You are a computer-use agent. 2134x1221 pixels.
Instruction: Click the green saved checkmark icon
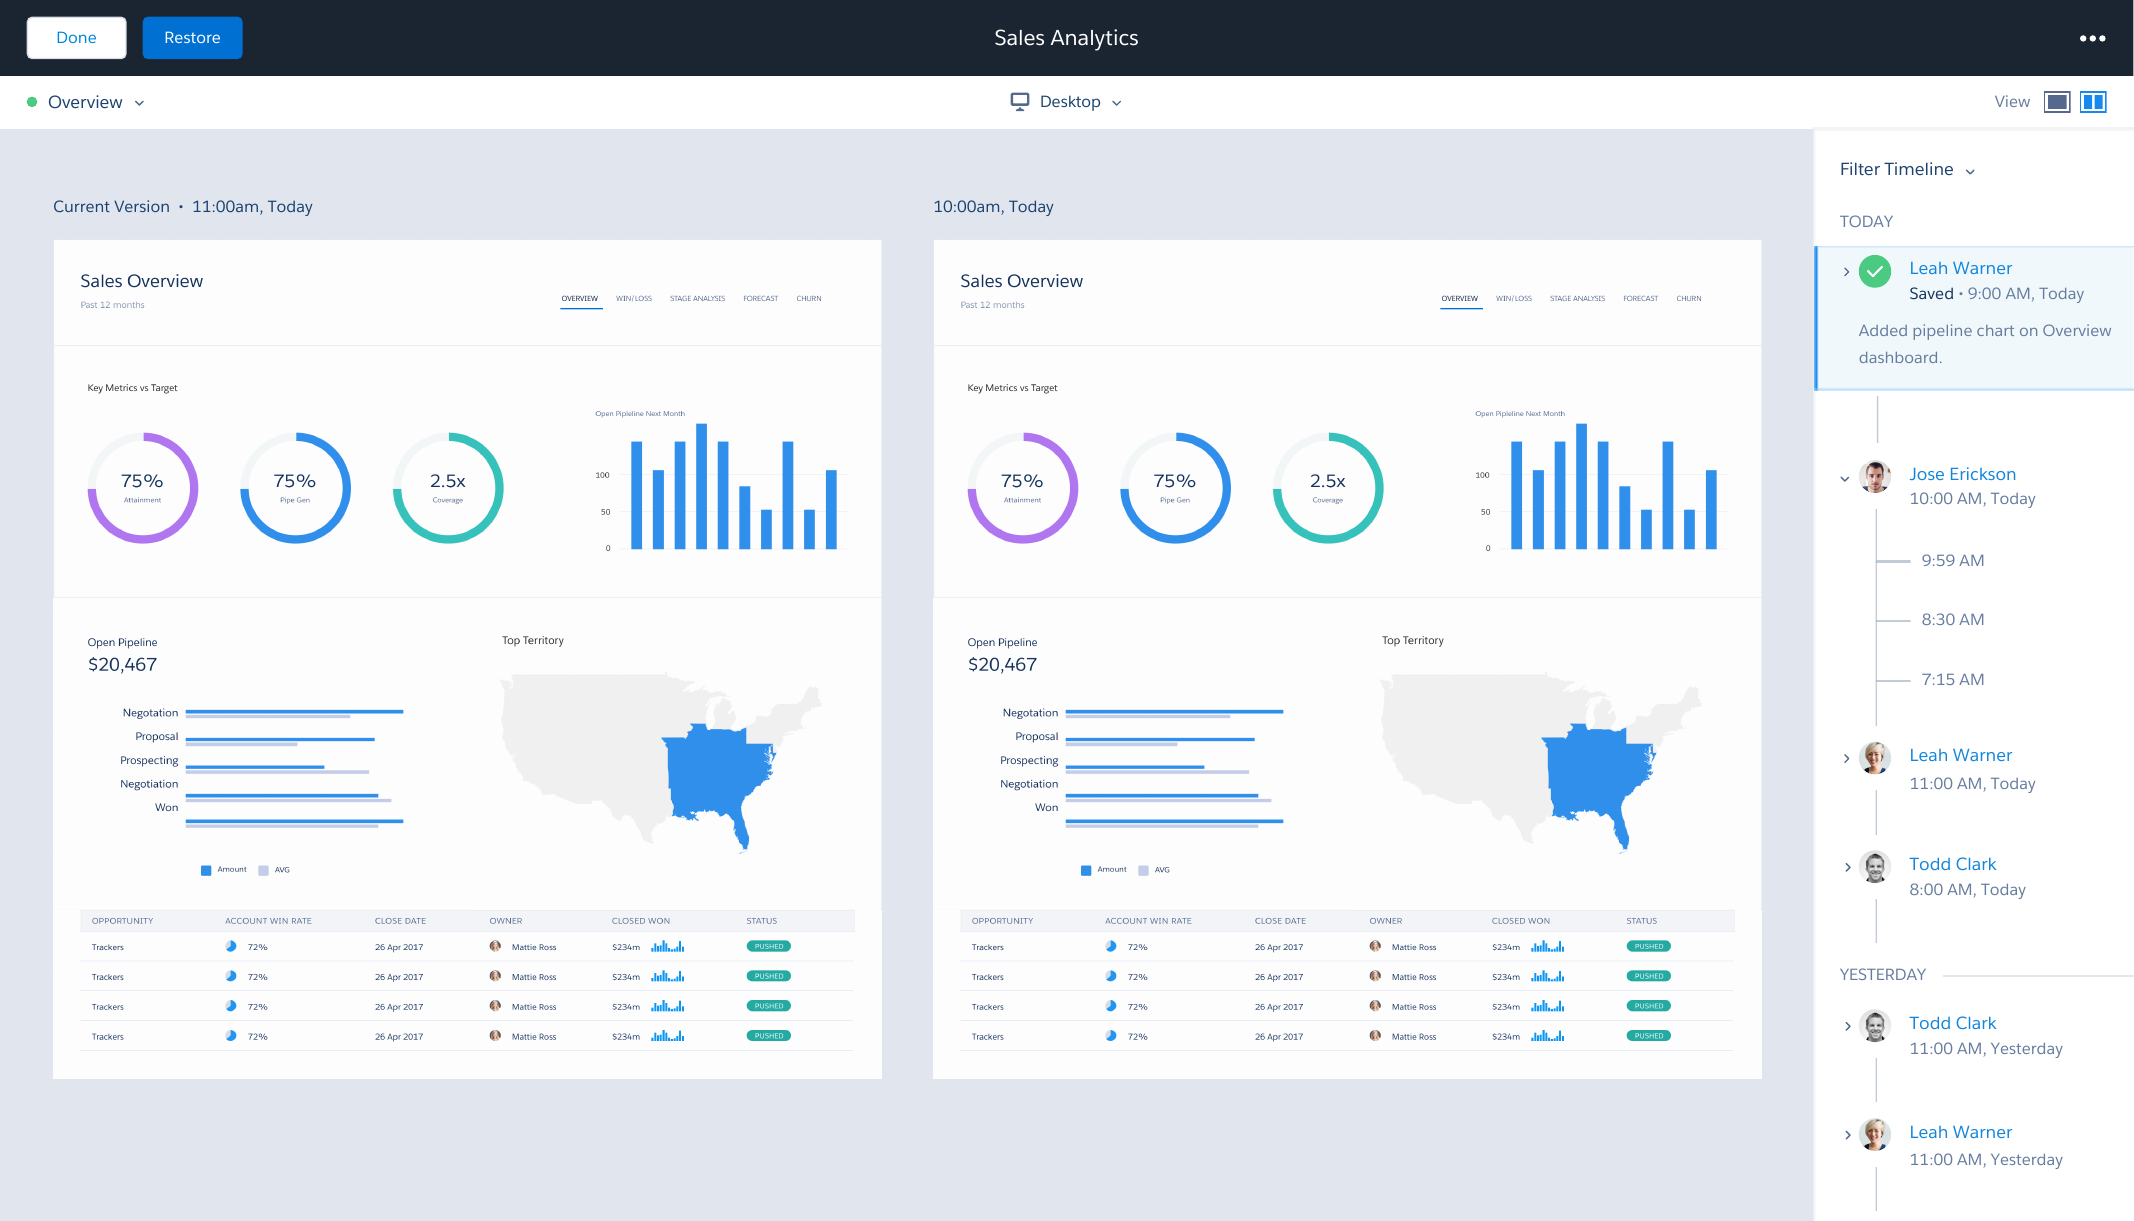click(1875, 271)
